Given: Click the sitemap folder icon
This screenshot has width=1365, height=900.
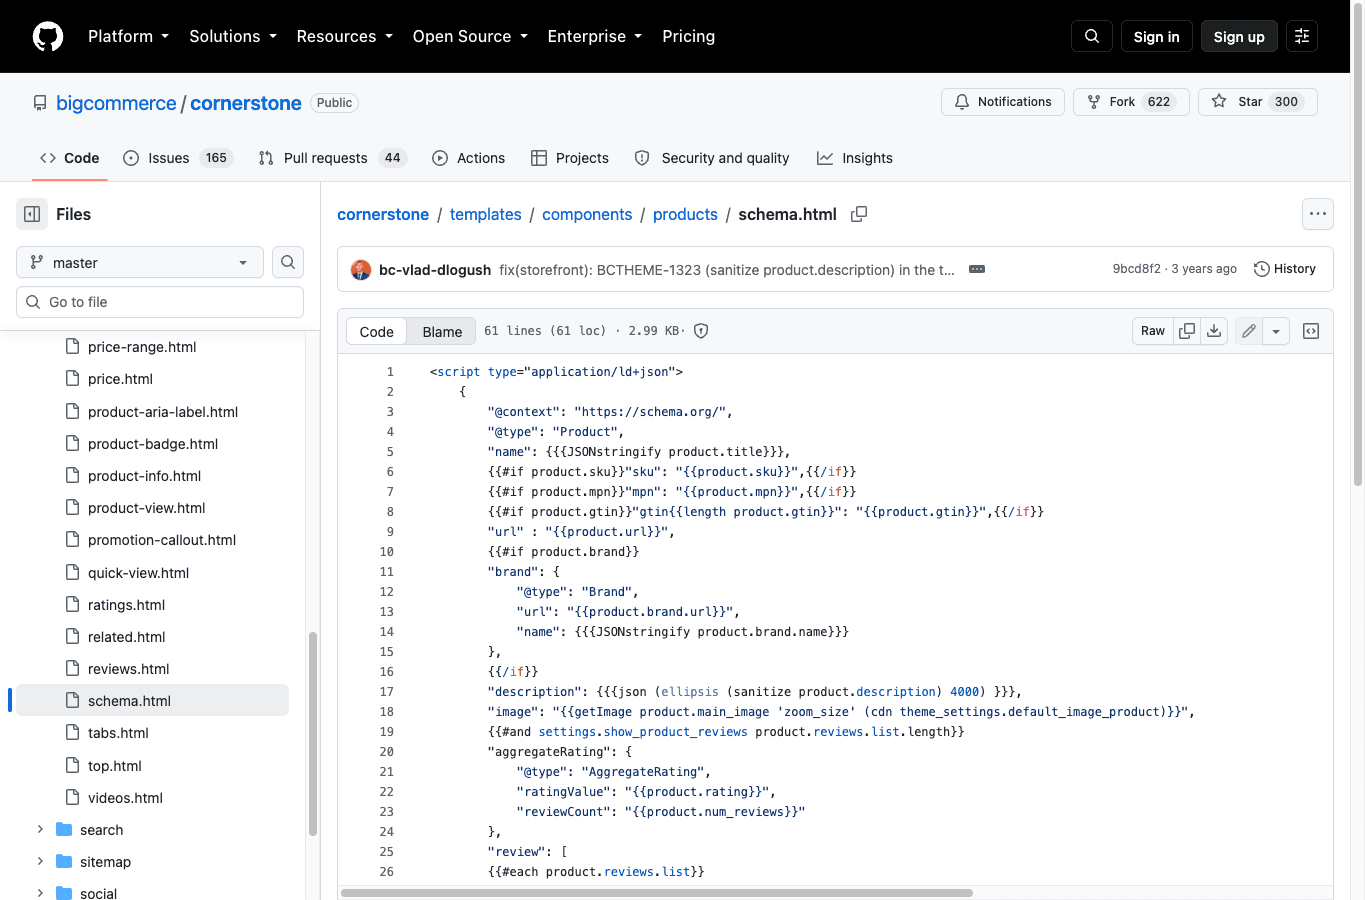Looking at the screenshot, I should pos(64,862).
